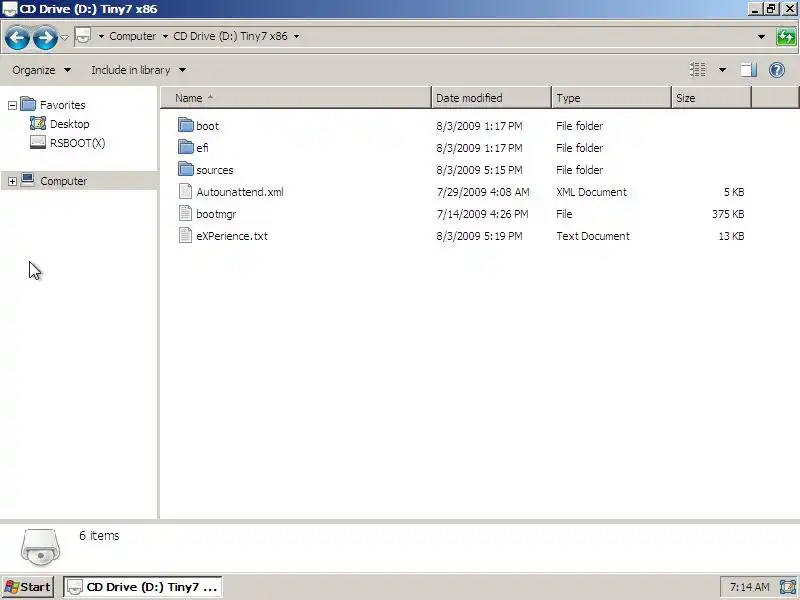Image resolution: width=800 pixels, height=600 pixels.
Task: Restore down the CD Drive window
Action: click(771, 9)
